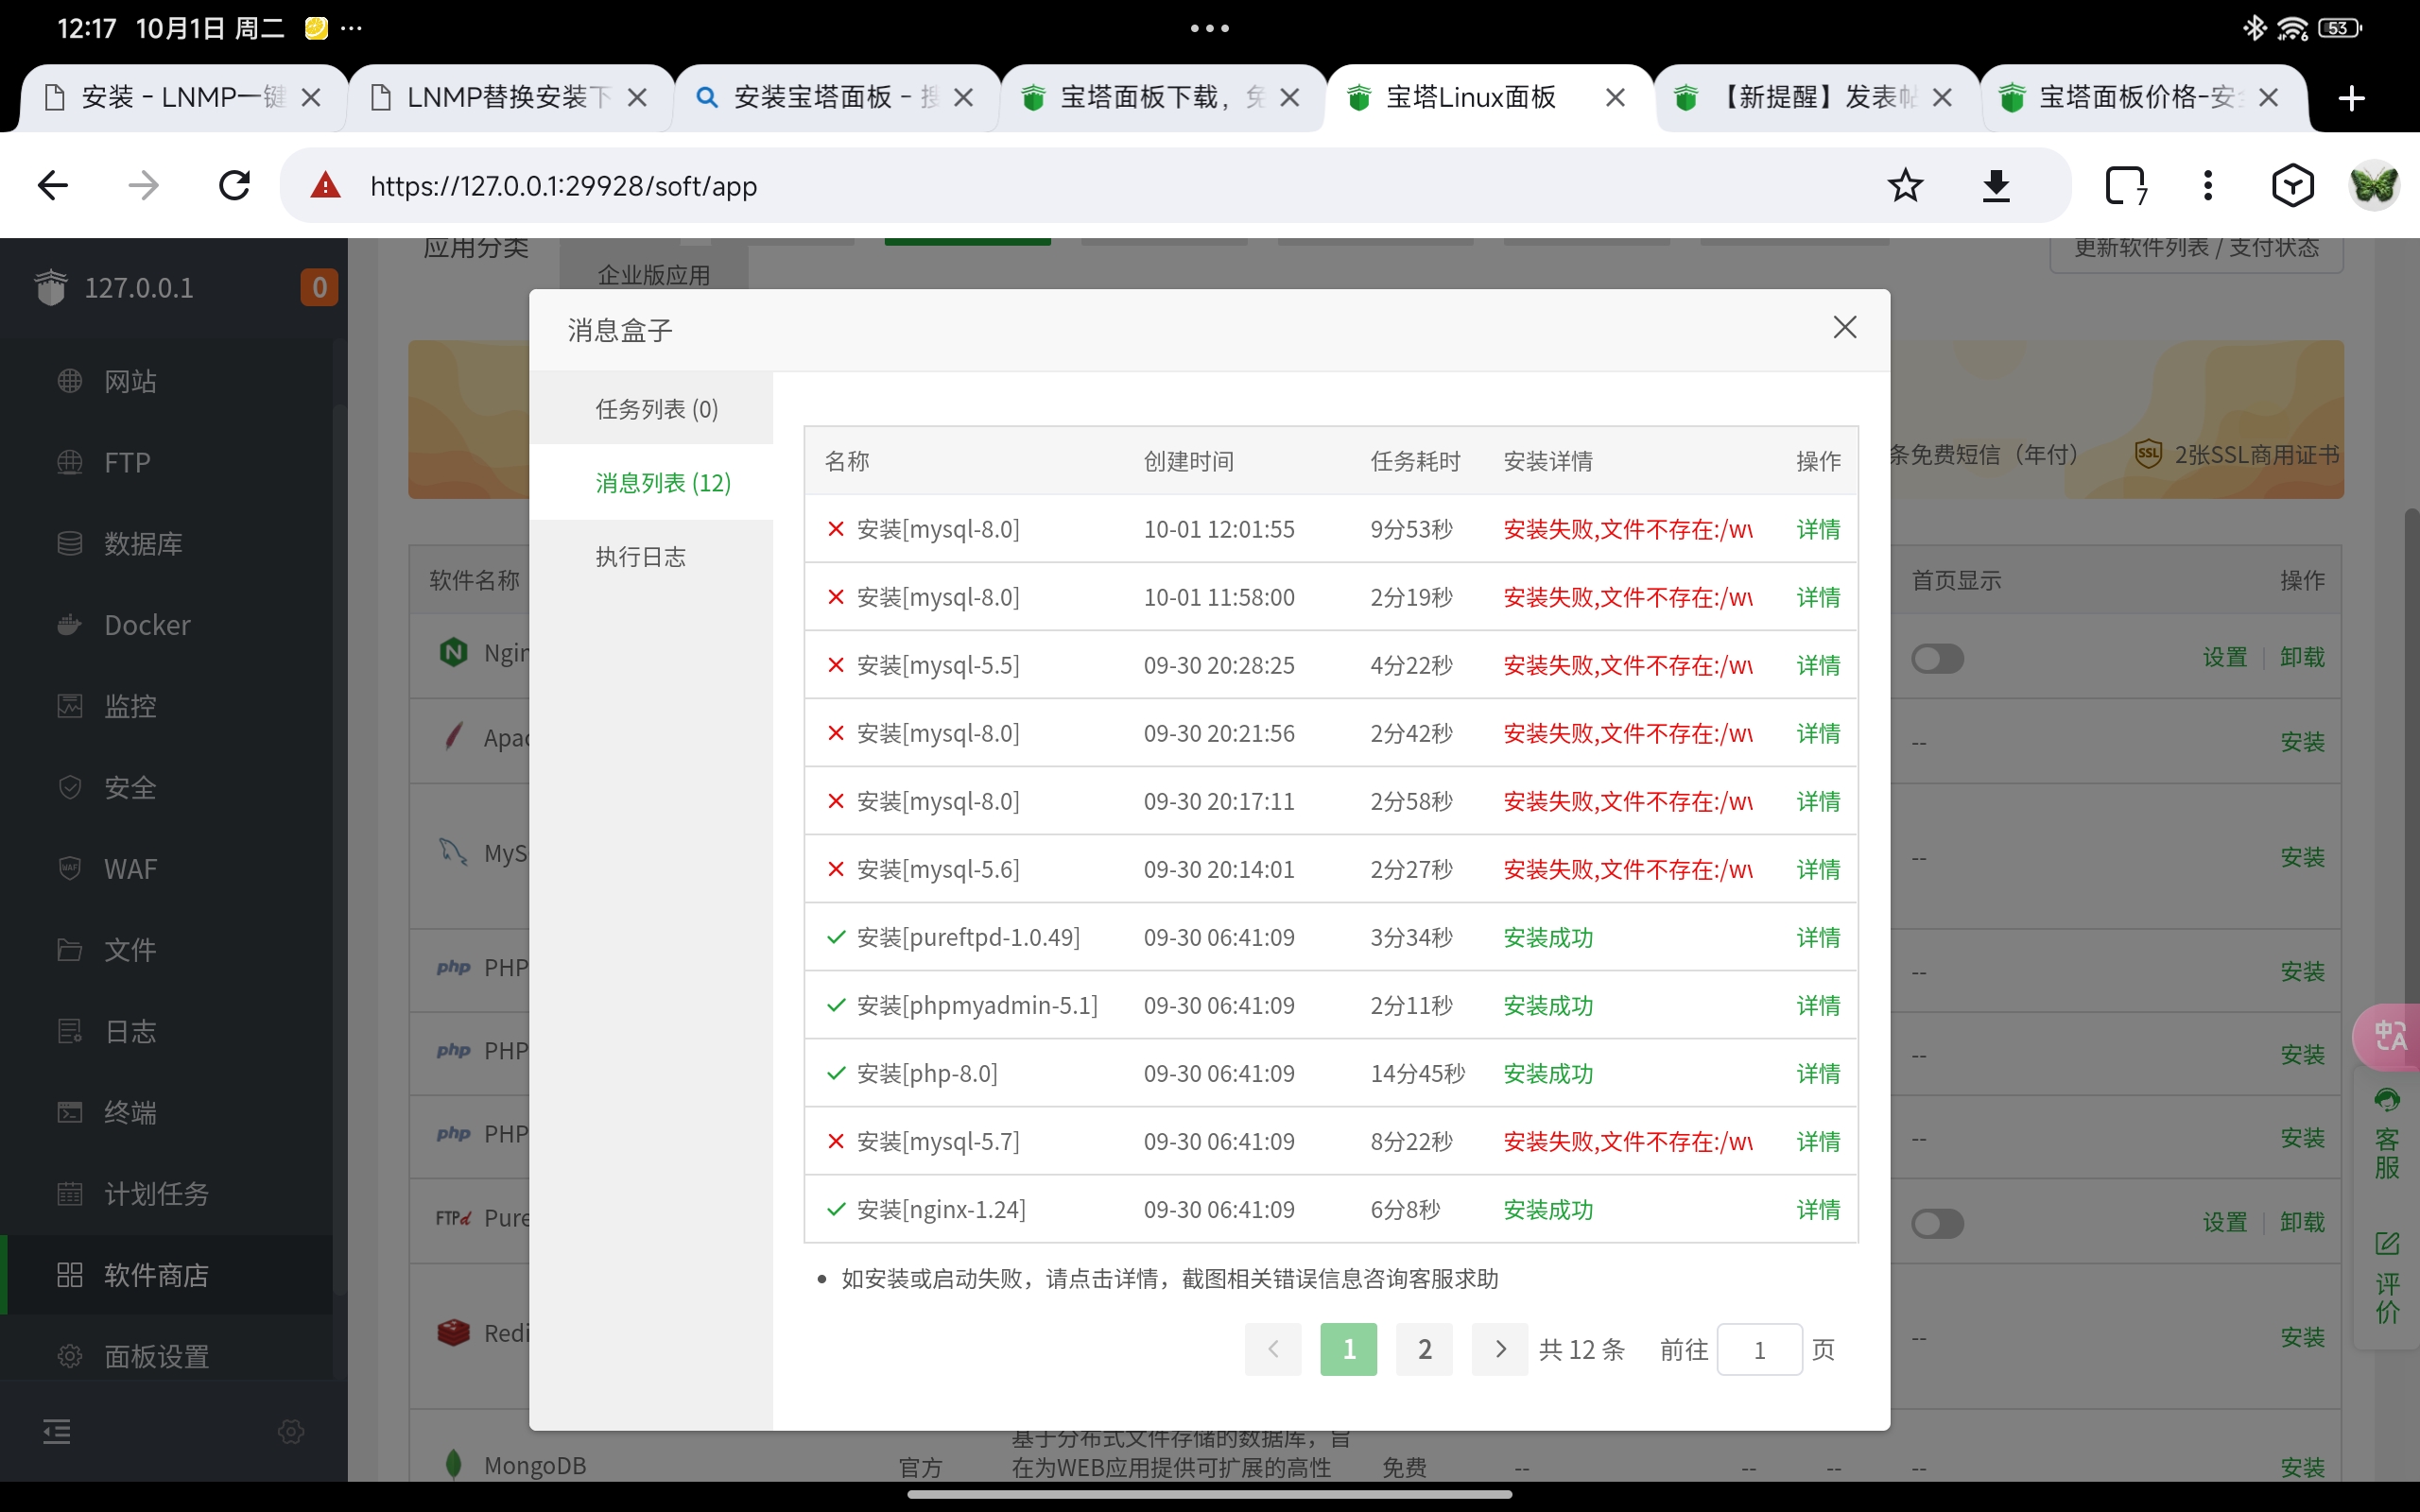Click the hexagon extension icon
2420x1512 pixels.
point(2292,185)
